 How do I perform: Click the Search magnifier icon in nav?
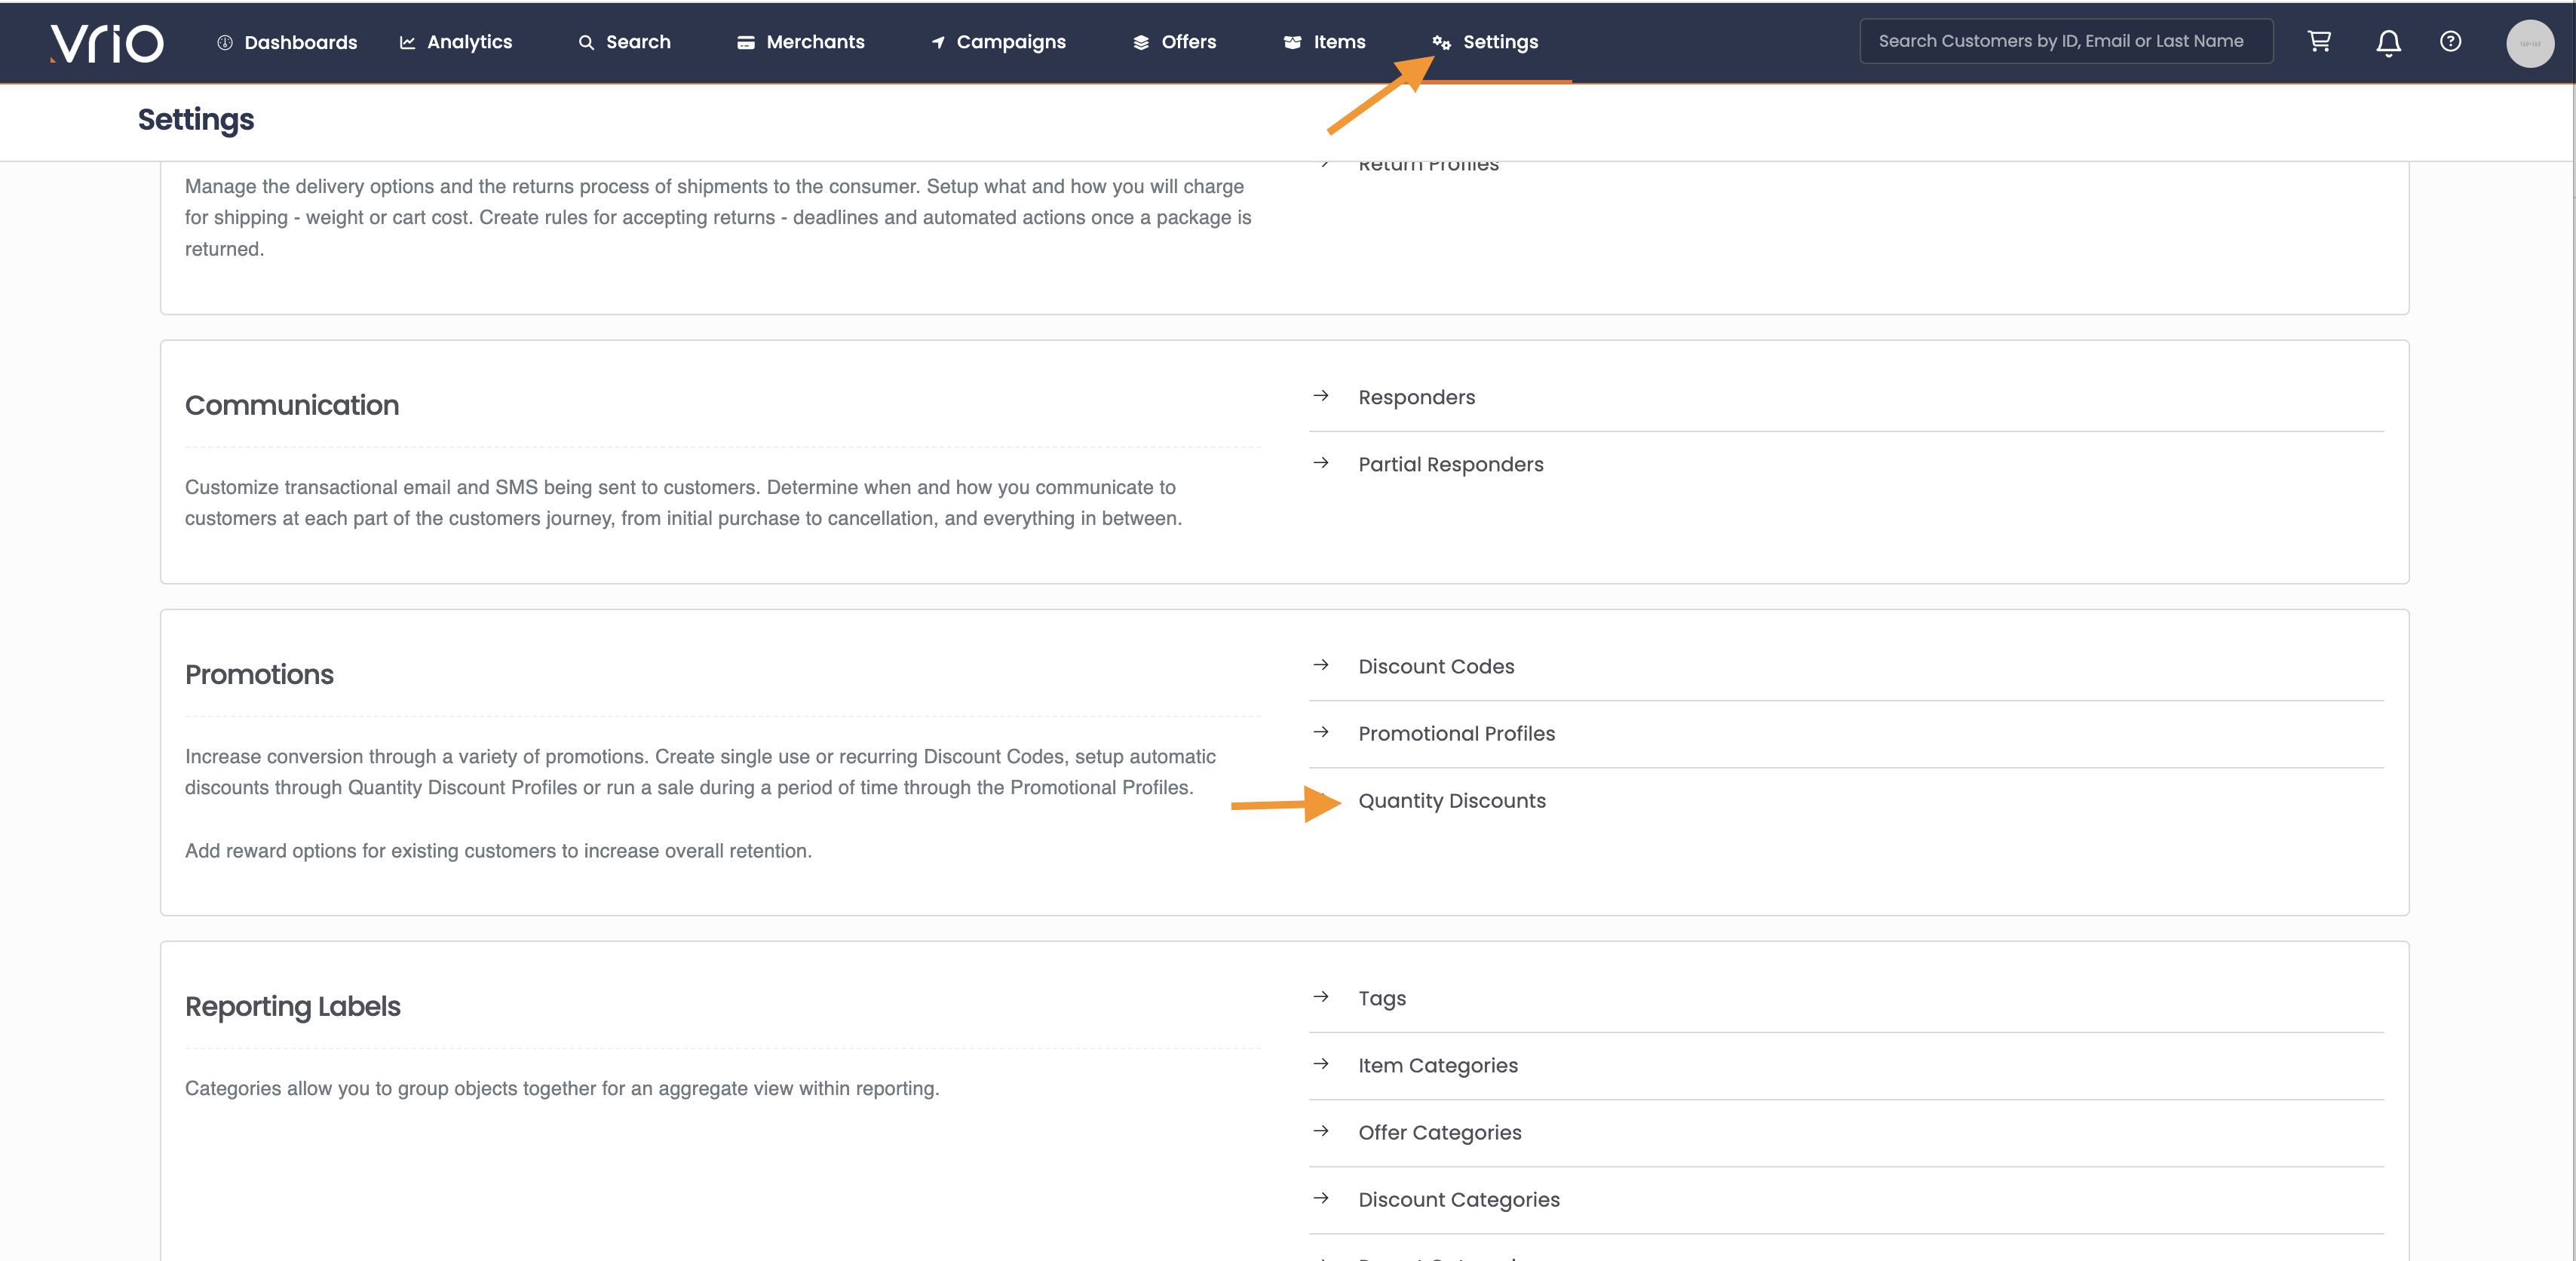[586, 42]
